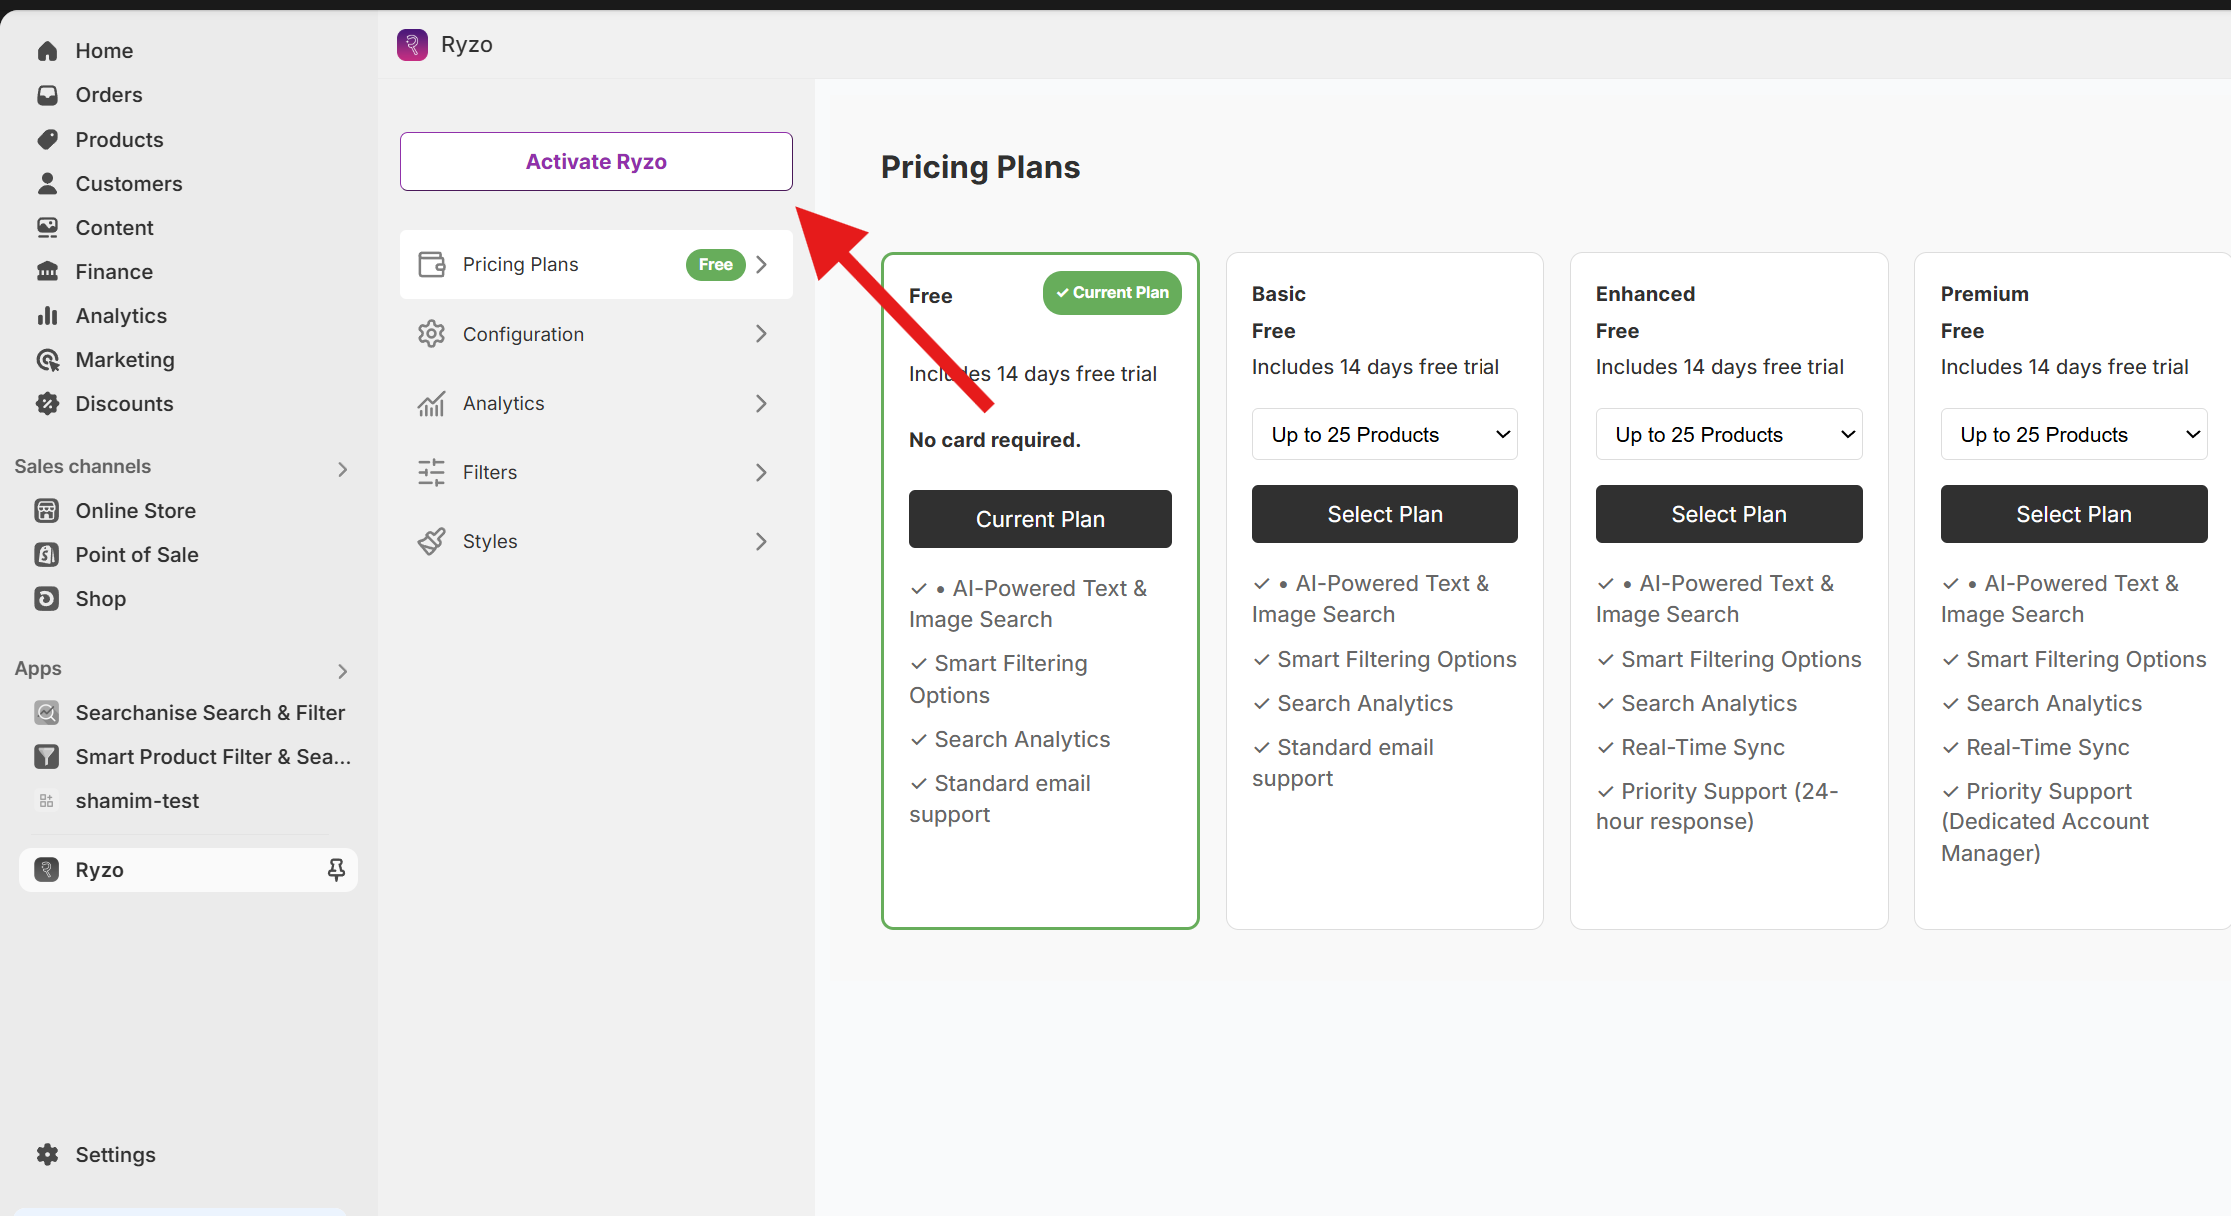Click the Pricing Plans wallet icon
The image size is (2231, 1216).
[x=432, y=265]
